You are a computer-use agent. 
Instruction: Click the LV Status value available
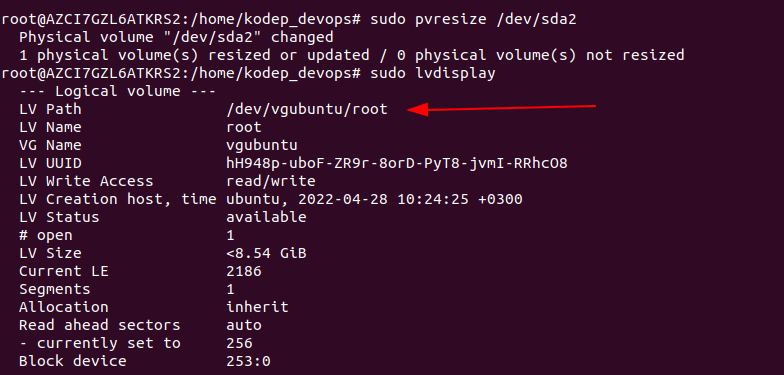[x=266, y=217]
